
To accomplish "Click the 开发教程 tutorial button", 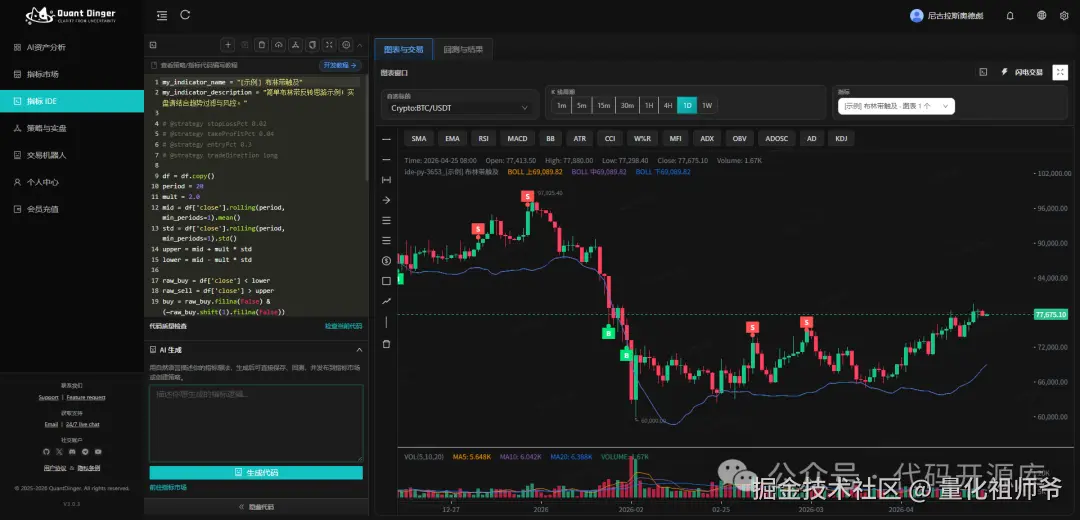I will coord(340,65).
